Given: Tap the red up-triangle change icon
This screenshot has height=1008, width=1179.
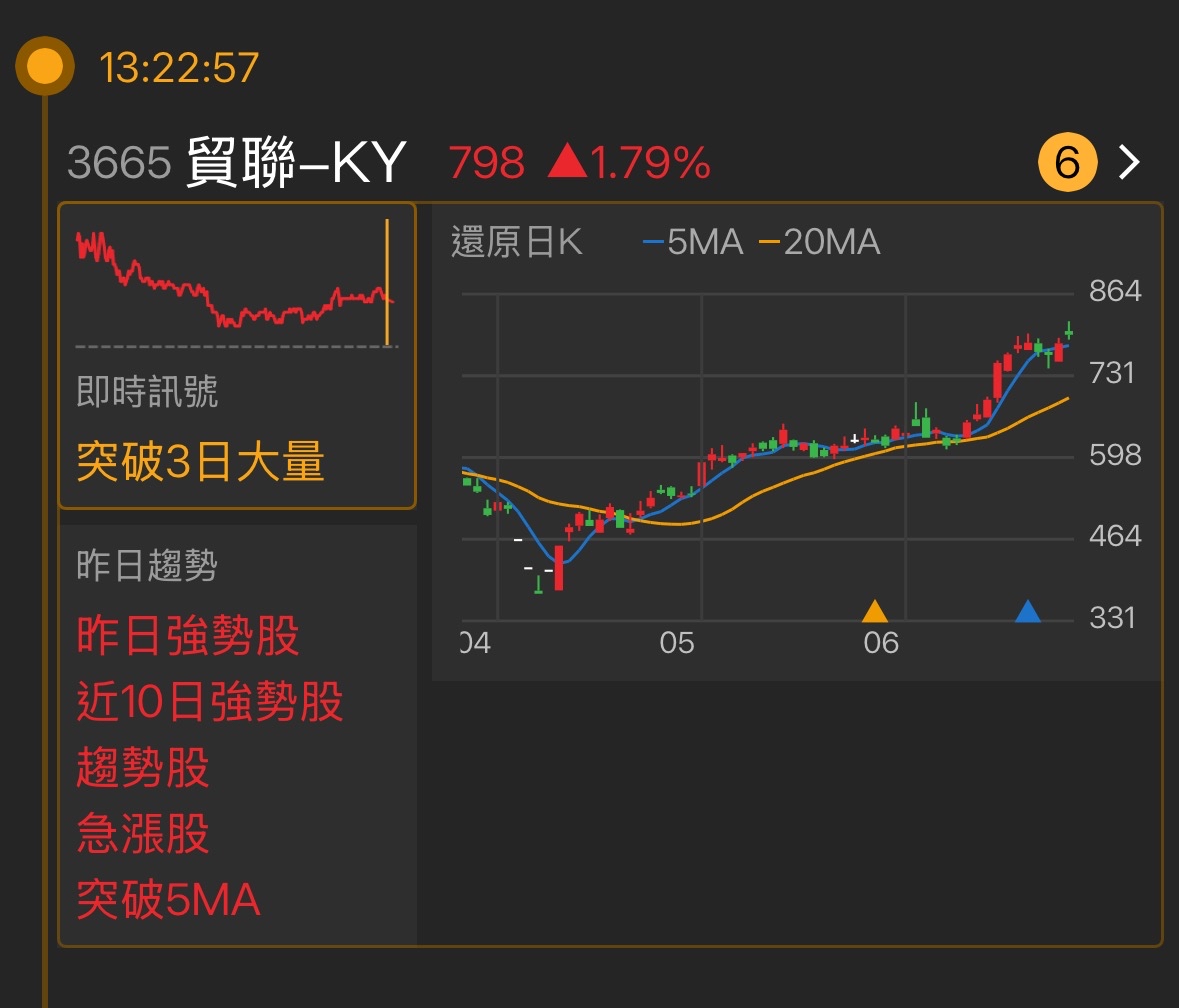Looking at the screenshot, I should [x=568, y=160].
